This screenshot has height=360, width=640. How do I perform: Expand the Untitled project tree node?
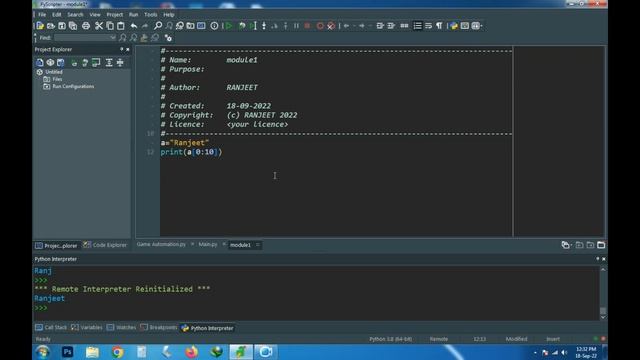[x=40, y=72]
